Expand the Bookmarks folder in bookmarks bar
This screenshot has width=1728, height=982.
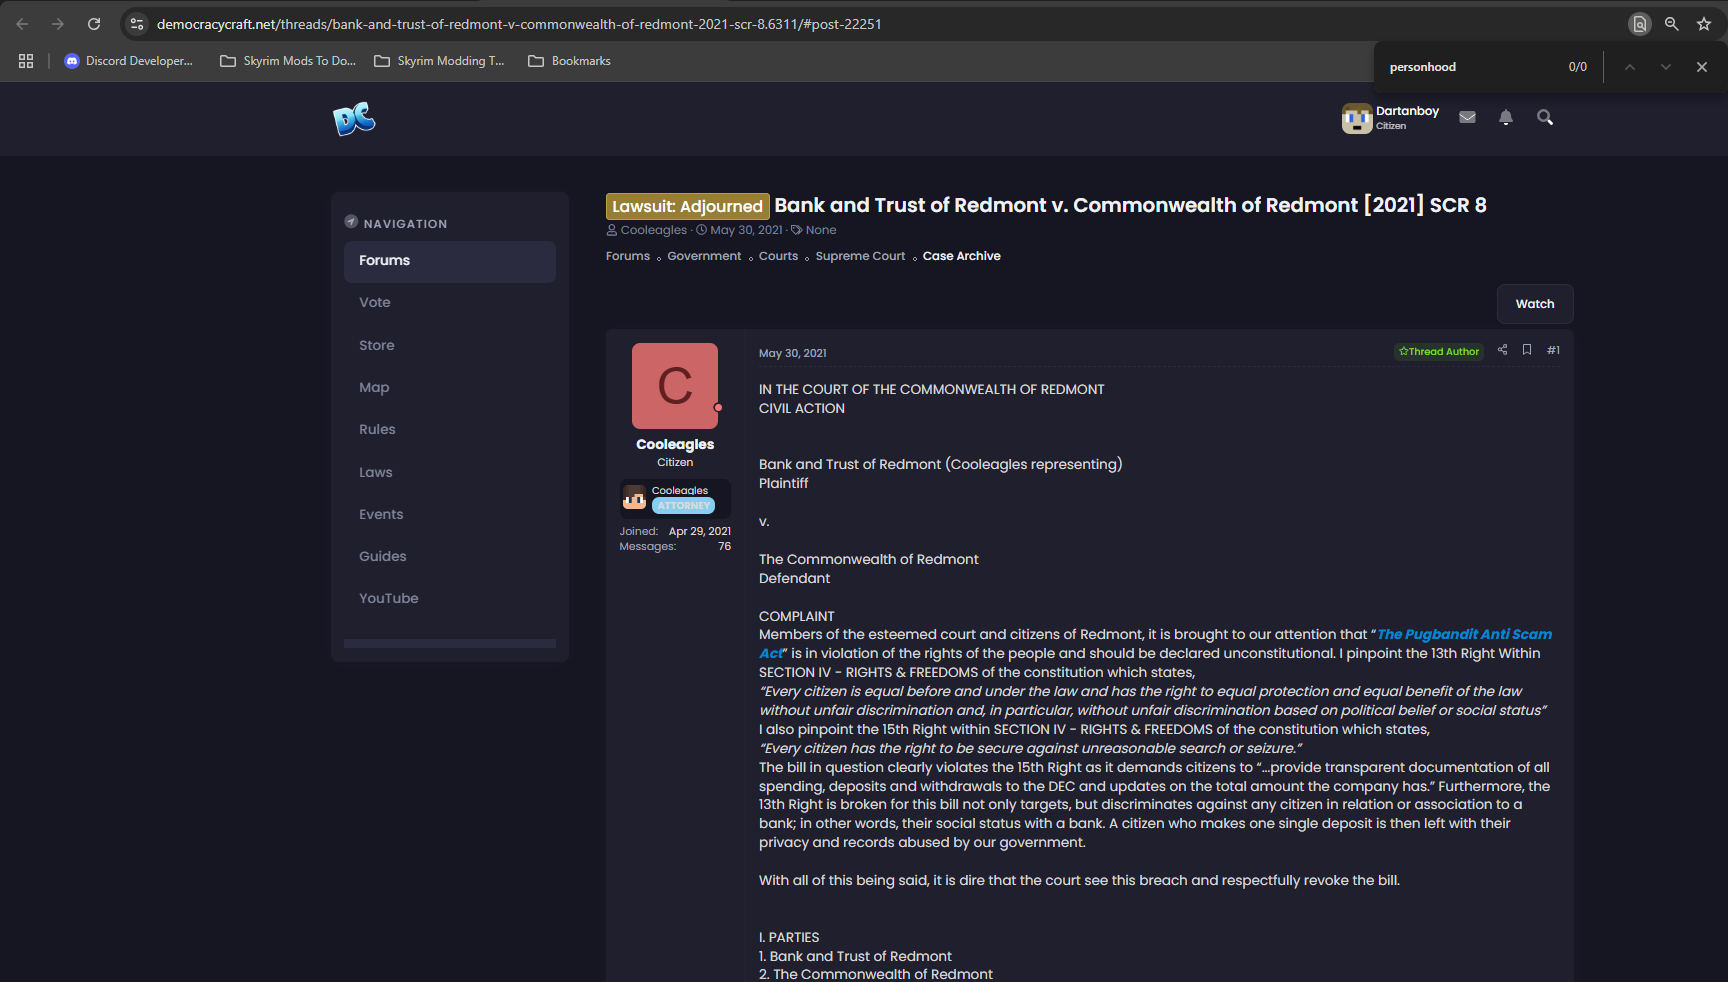pos(569,61)
